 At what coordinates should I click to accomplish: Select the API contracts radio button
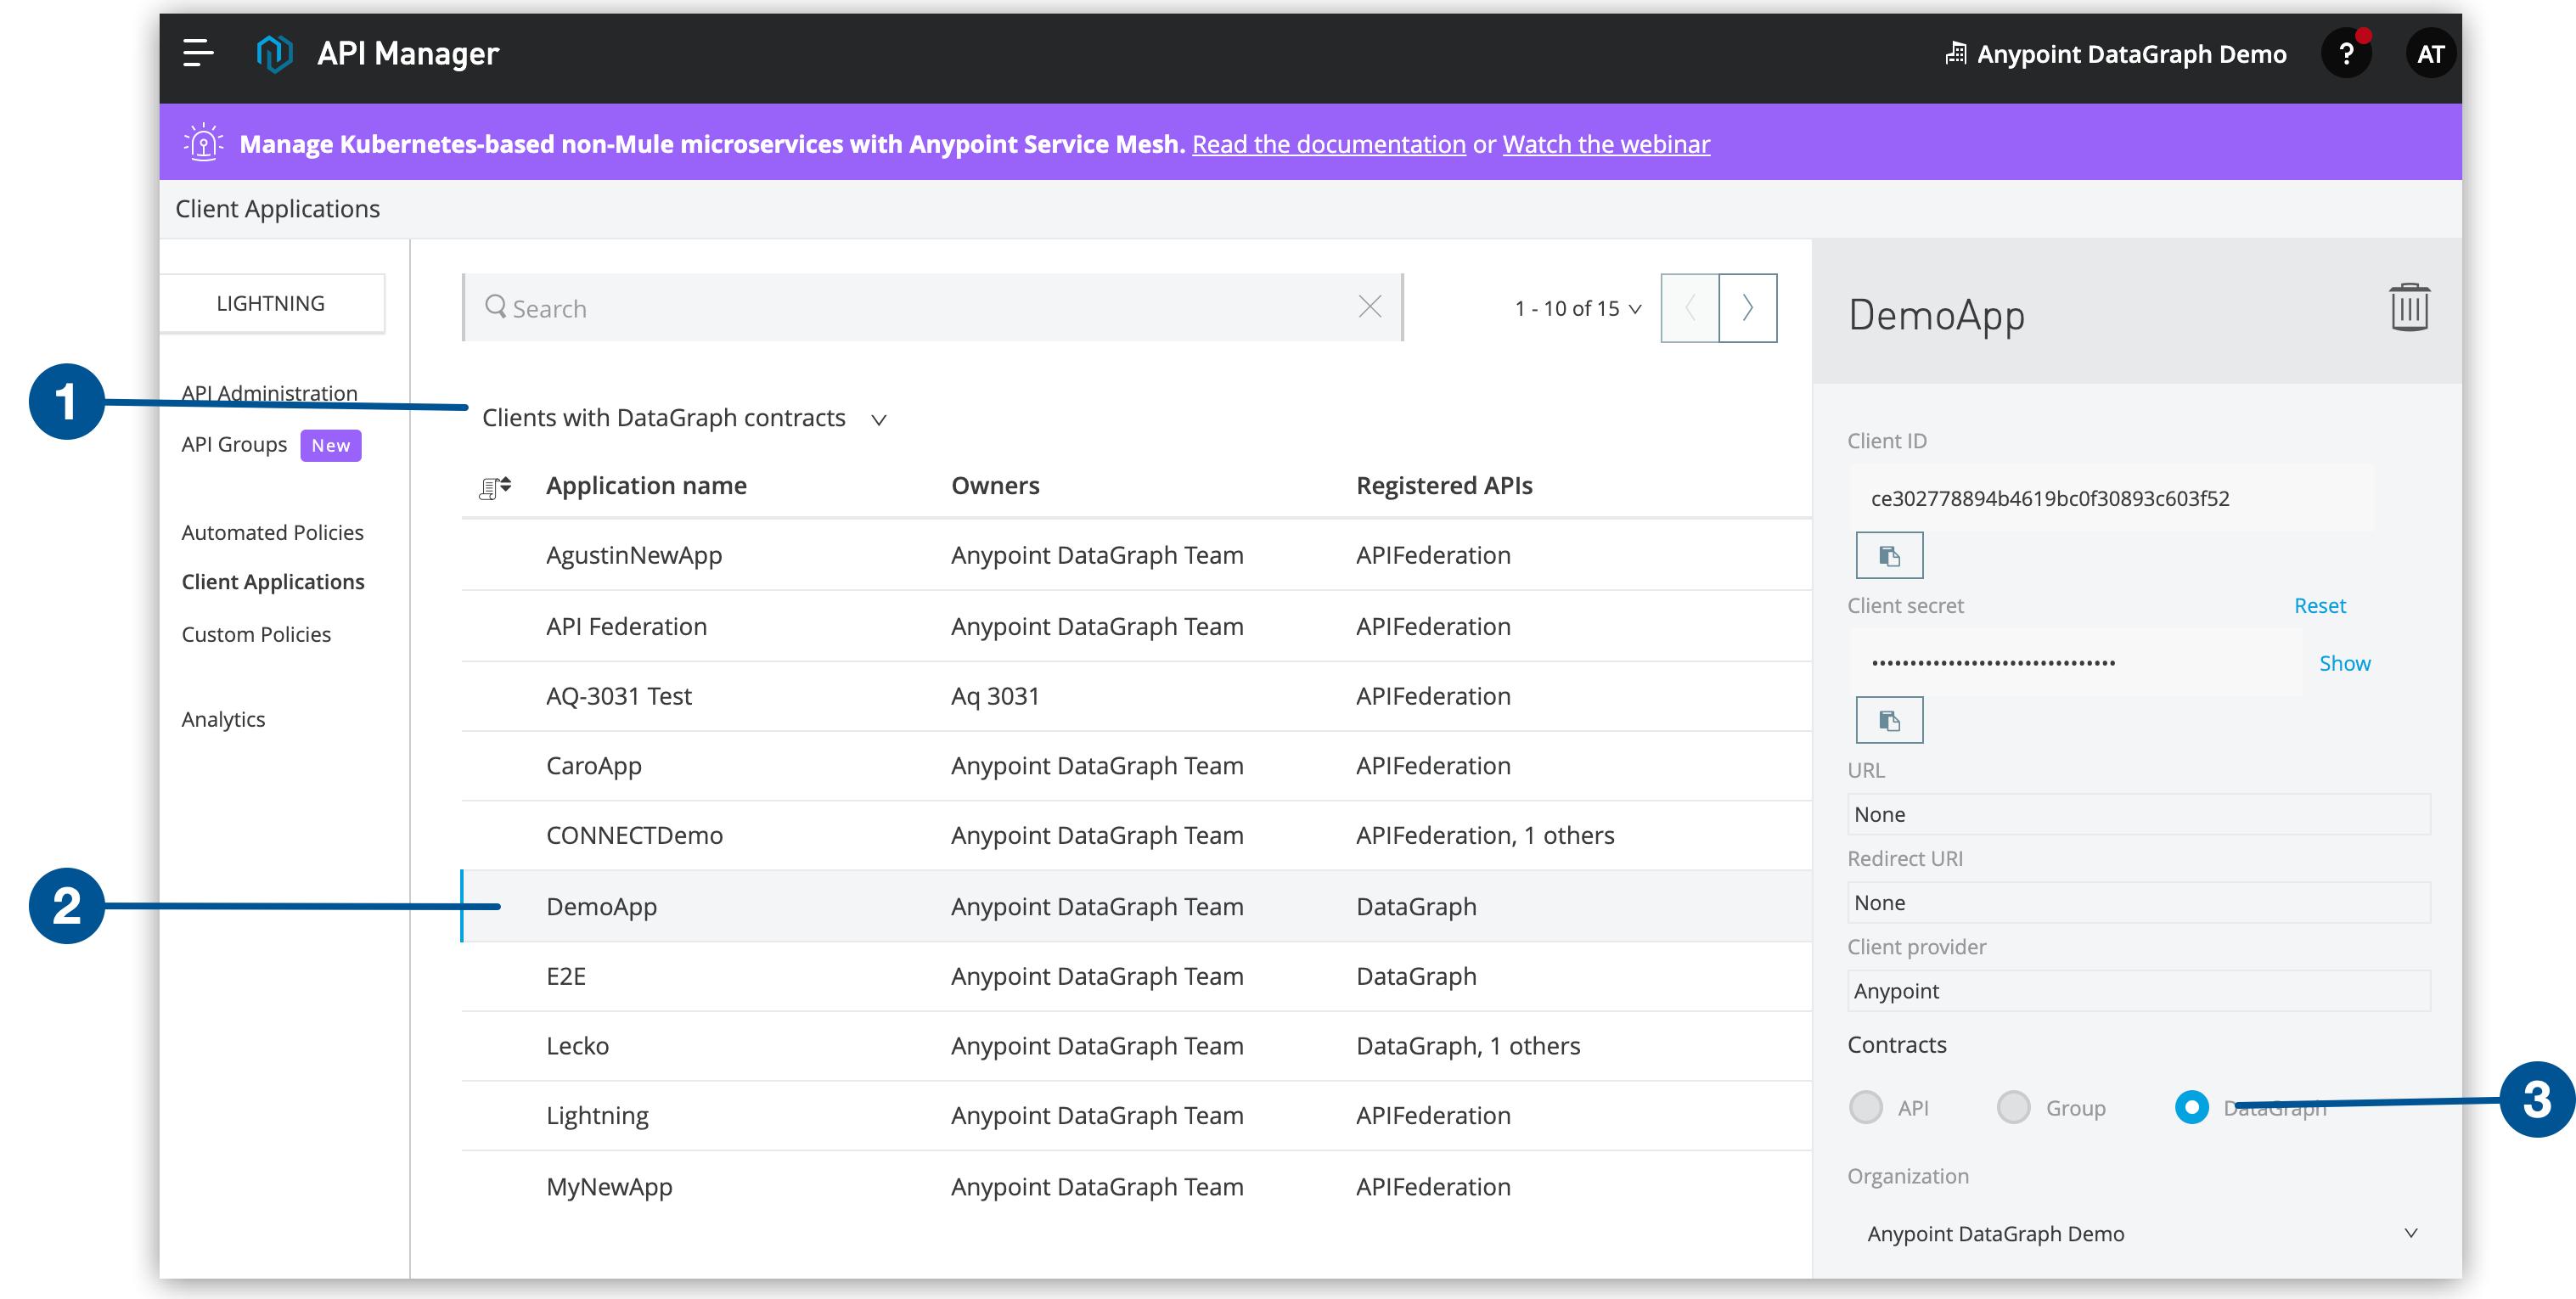pos(1866,1107)
